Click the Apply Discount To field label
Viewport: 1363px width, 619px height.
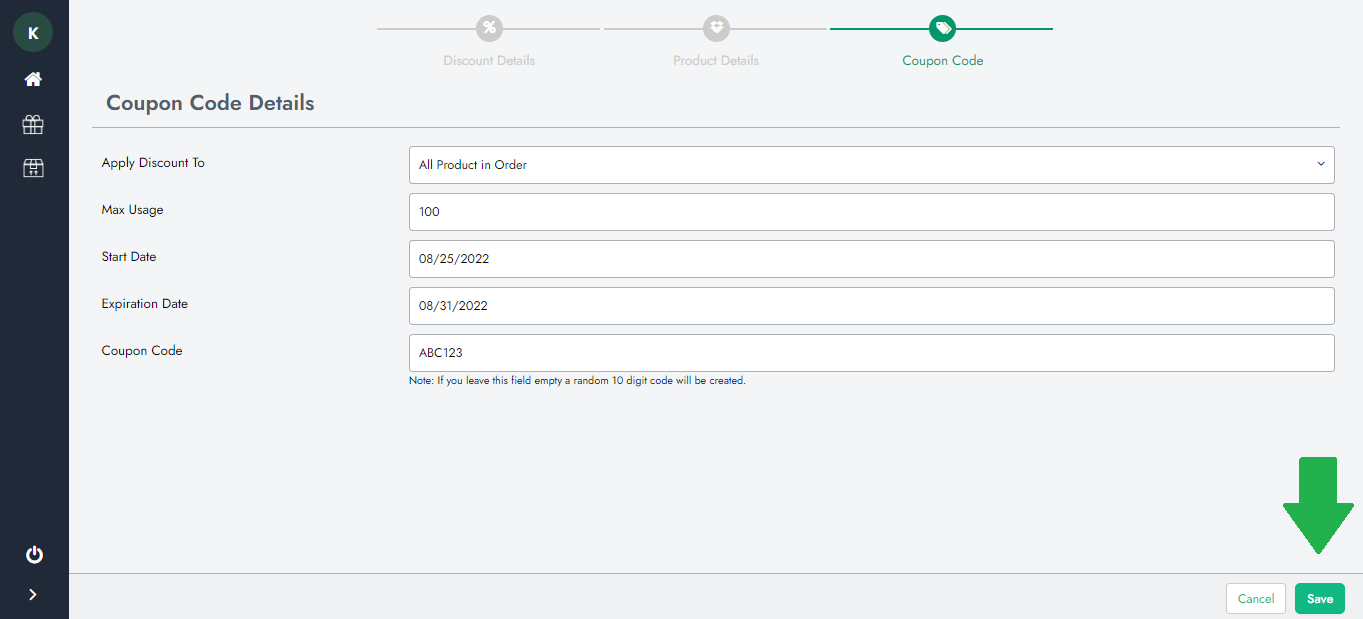pos(153,163)
